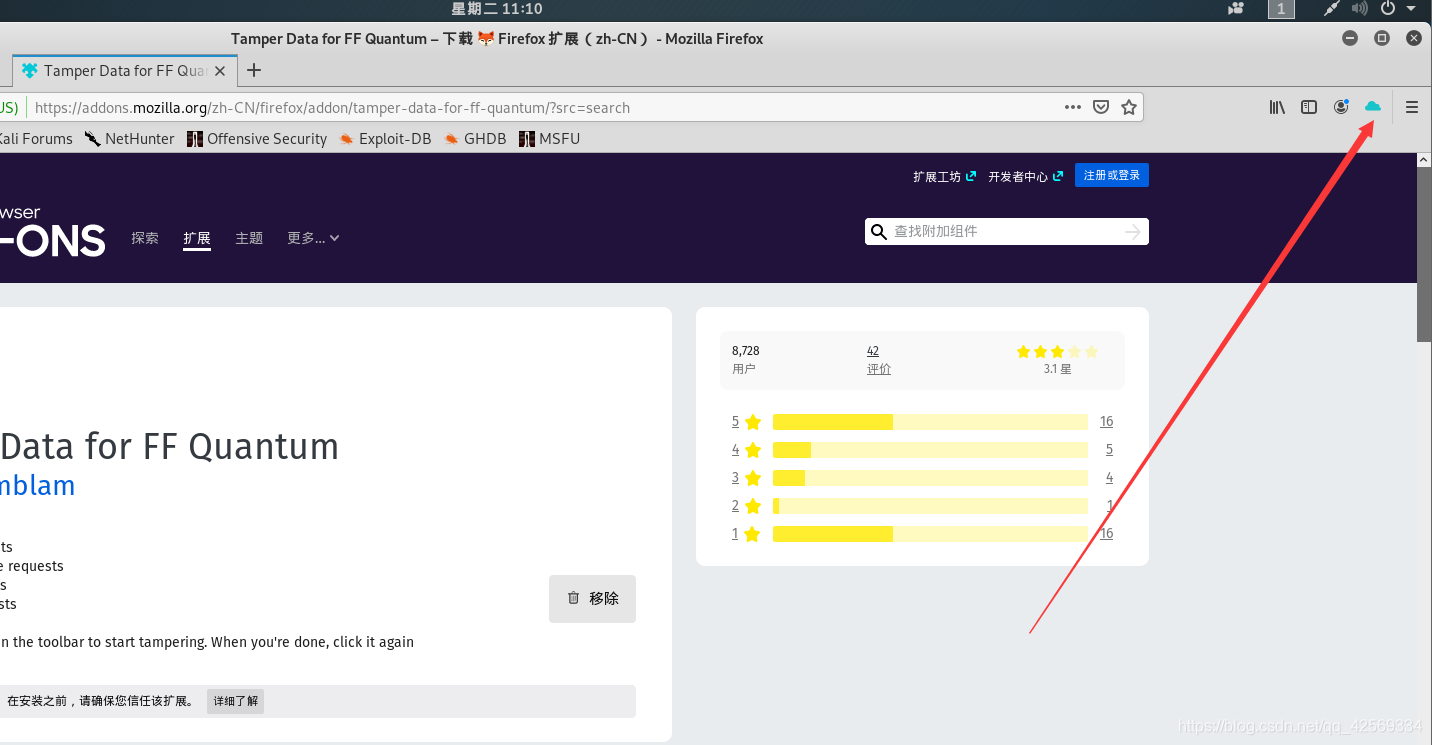This screenshot has height=745, width=1432.
Task: Click the 3.1 星 rating stars
Action: click(1057, 352)
